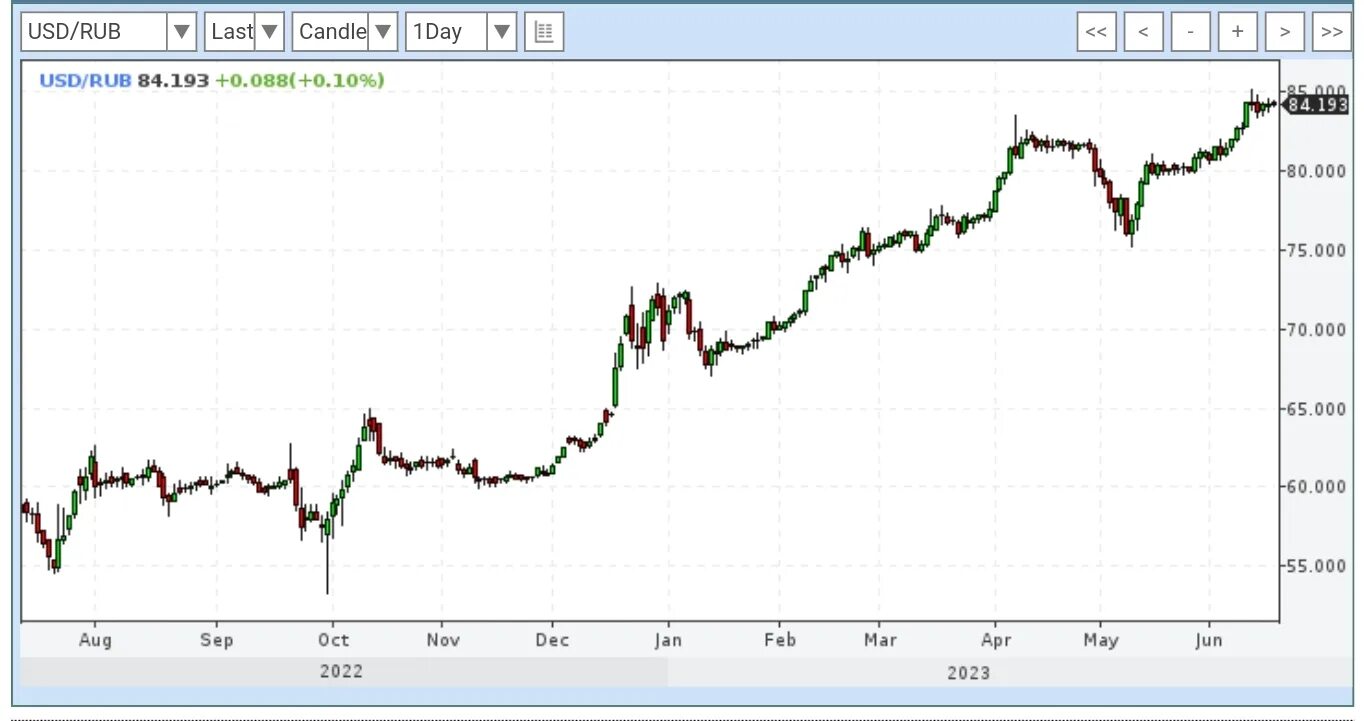This screenshot has width=1364, height=721.
Task: Click the +0.088(+0.10%) change value
Action: point(300,81)
